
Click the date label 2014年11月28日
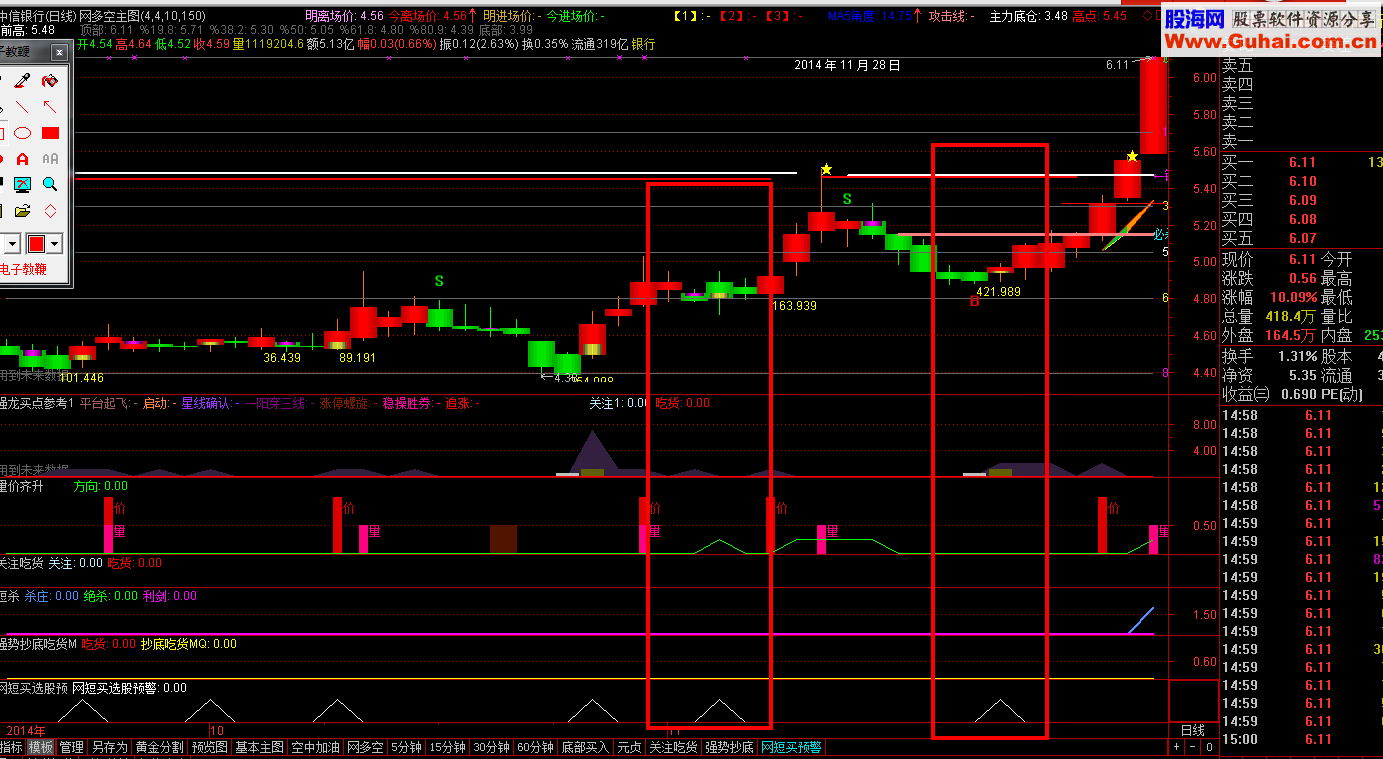pos(847,65)
